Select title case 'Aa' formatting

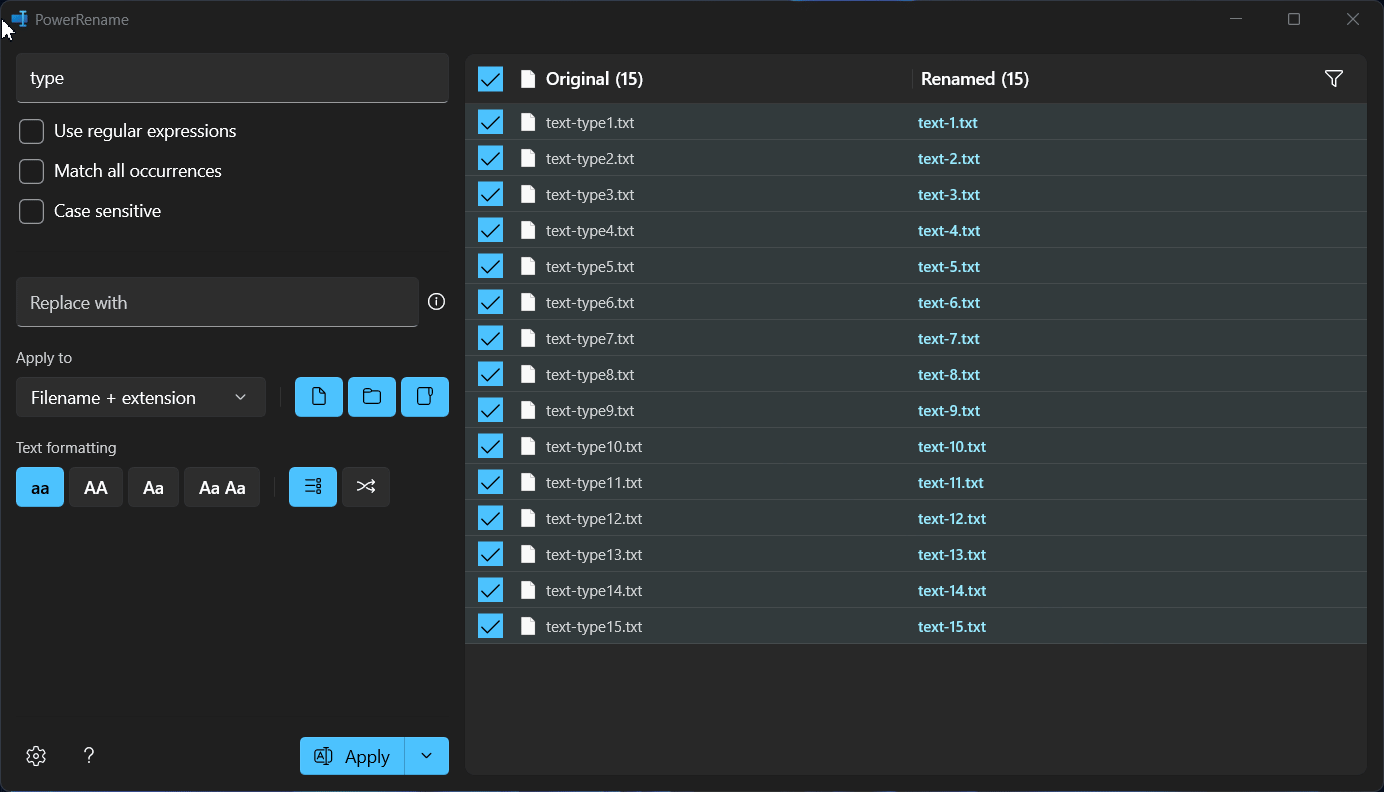pos(153,487)
